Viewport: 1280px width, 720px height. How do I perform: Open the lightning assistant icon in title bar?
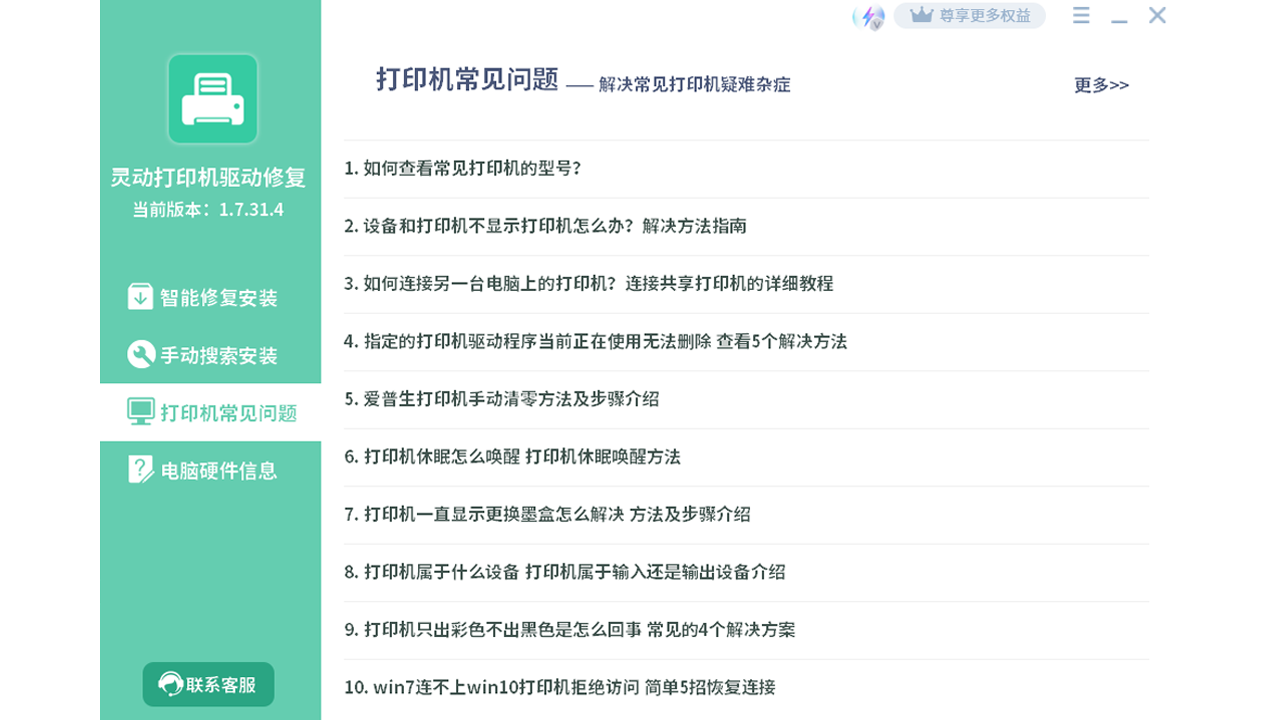tap(866, 15)
